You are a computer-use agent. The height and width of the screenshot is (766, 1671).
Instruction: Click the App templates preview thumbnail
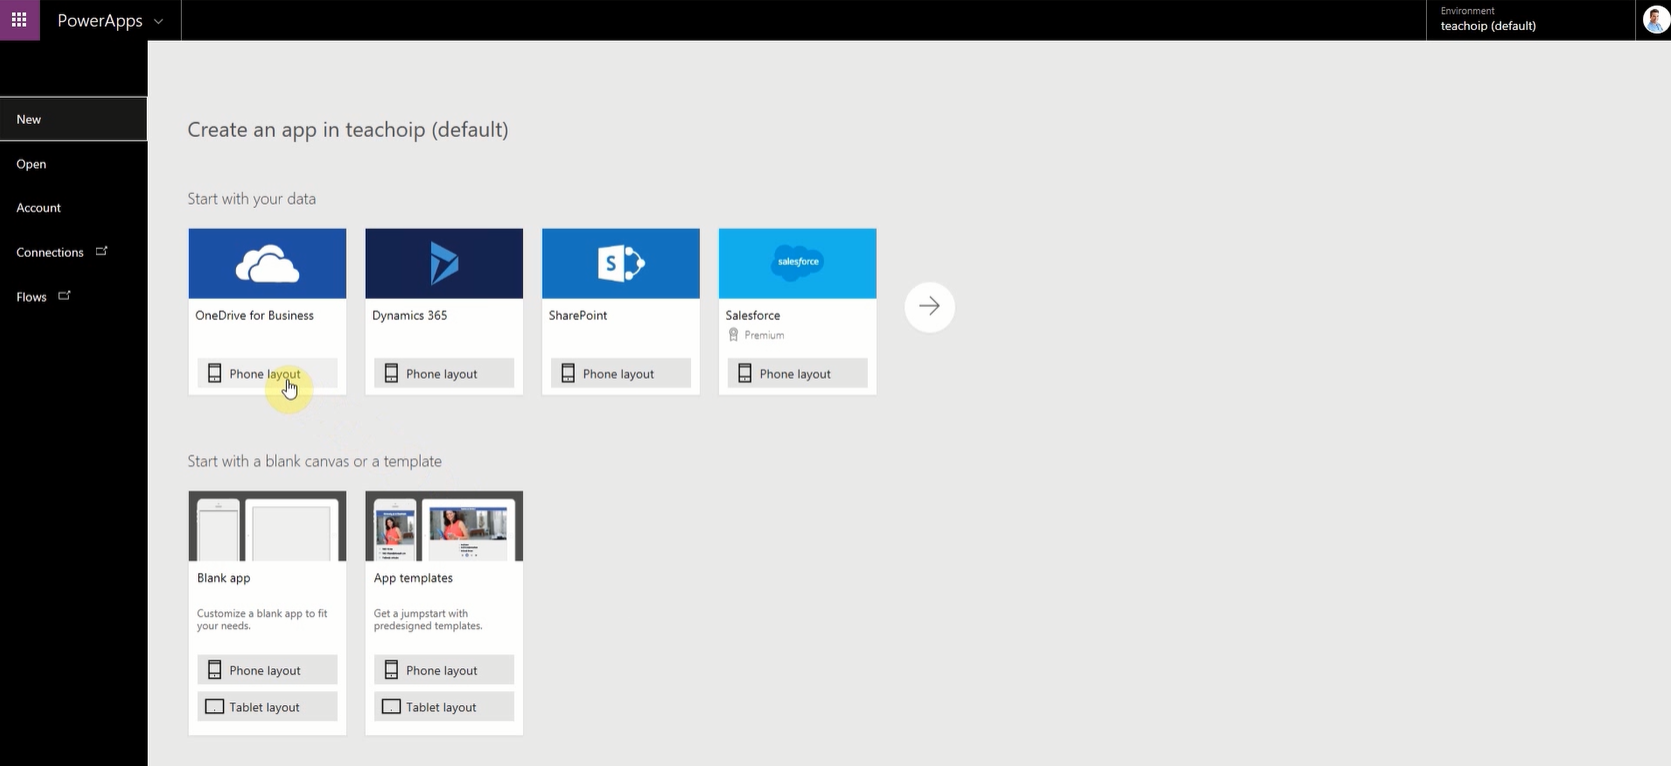click(x=444, y=526)
